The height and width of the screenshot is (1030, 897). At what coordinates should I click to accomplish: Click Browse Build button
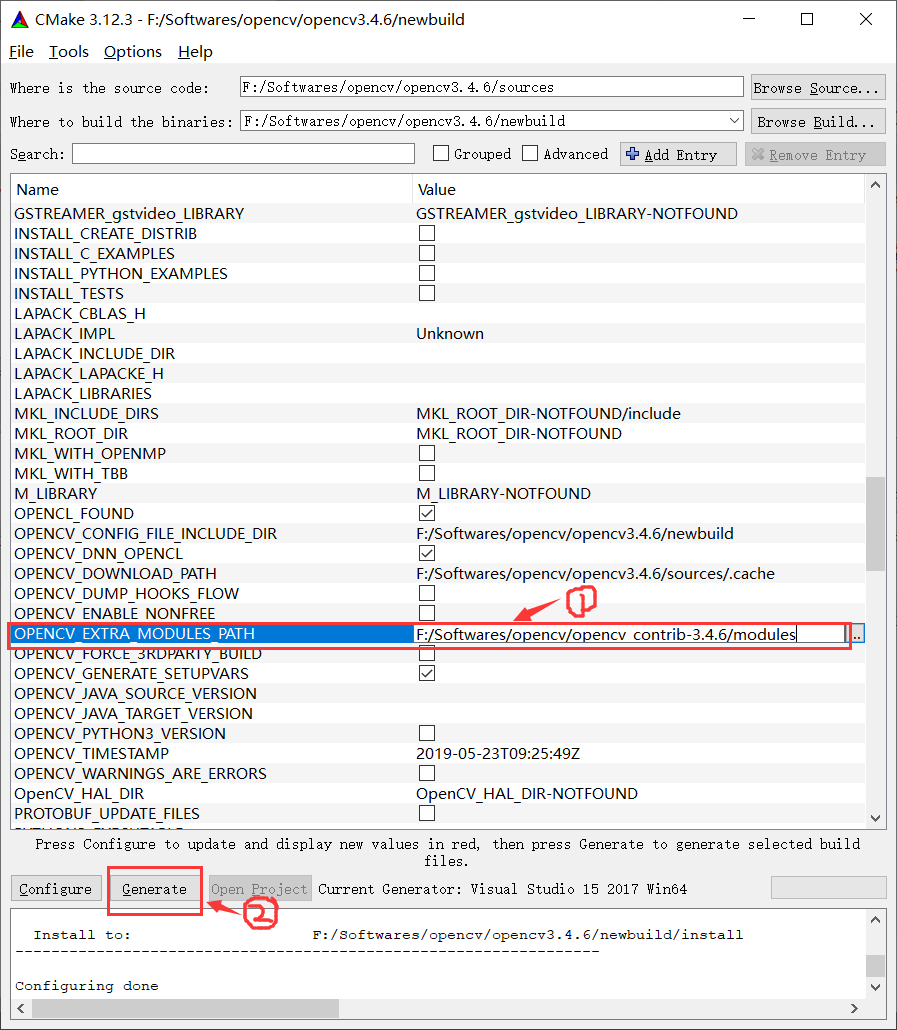pyautogui.click(x=817, y=122)
